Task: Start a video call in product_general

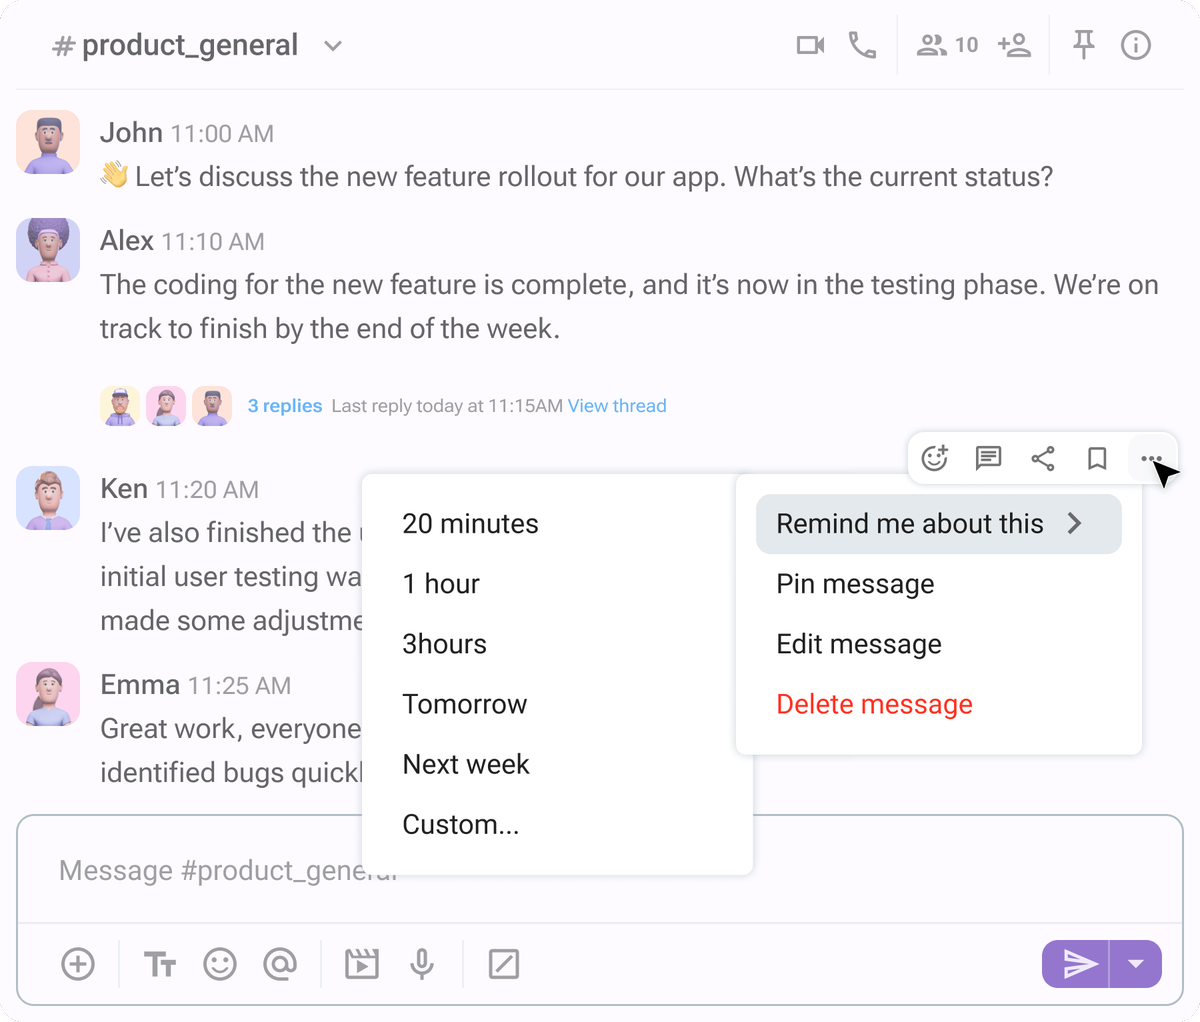Action: (x=809, y=44)
